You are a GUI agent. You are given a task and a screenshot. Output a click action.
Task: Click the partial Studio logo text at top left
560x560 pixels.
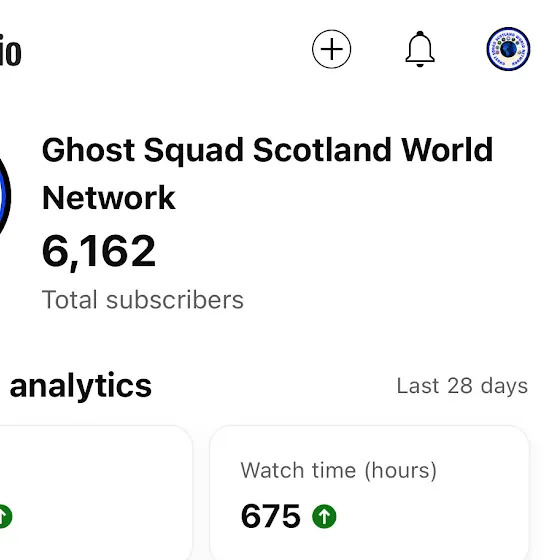point(10,53)
